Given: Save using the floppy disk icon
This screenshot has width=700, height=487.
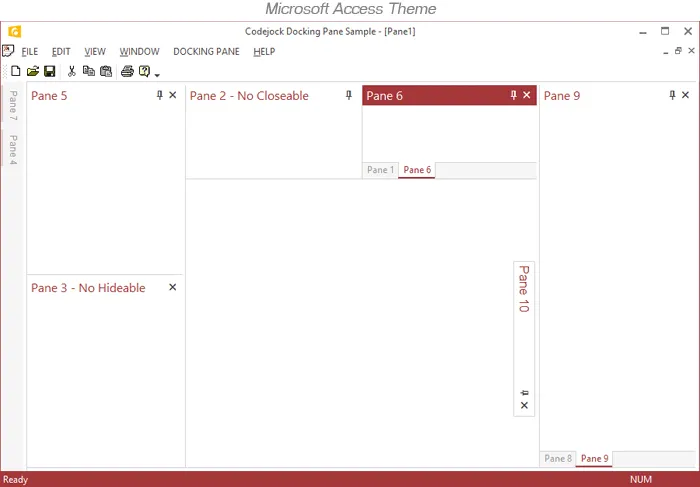Looking at the screenshot, I should [50, 71].
